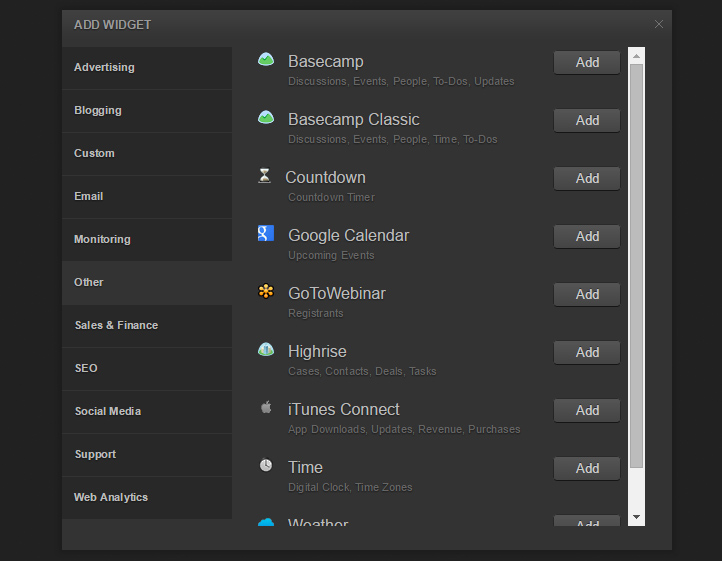Click the Countdown hourglass icon
Screen dimensions: 722x561
tap(264, 175)
